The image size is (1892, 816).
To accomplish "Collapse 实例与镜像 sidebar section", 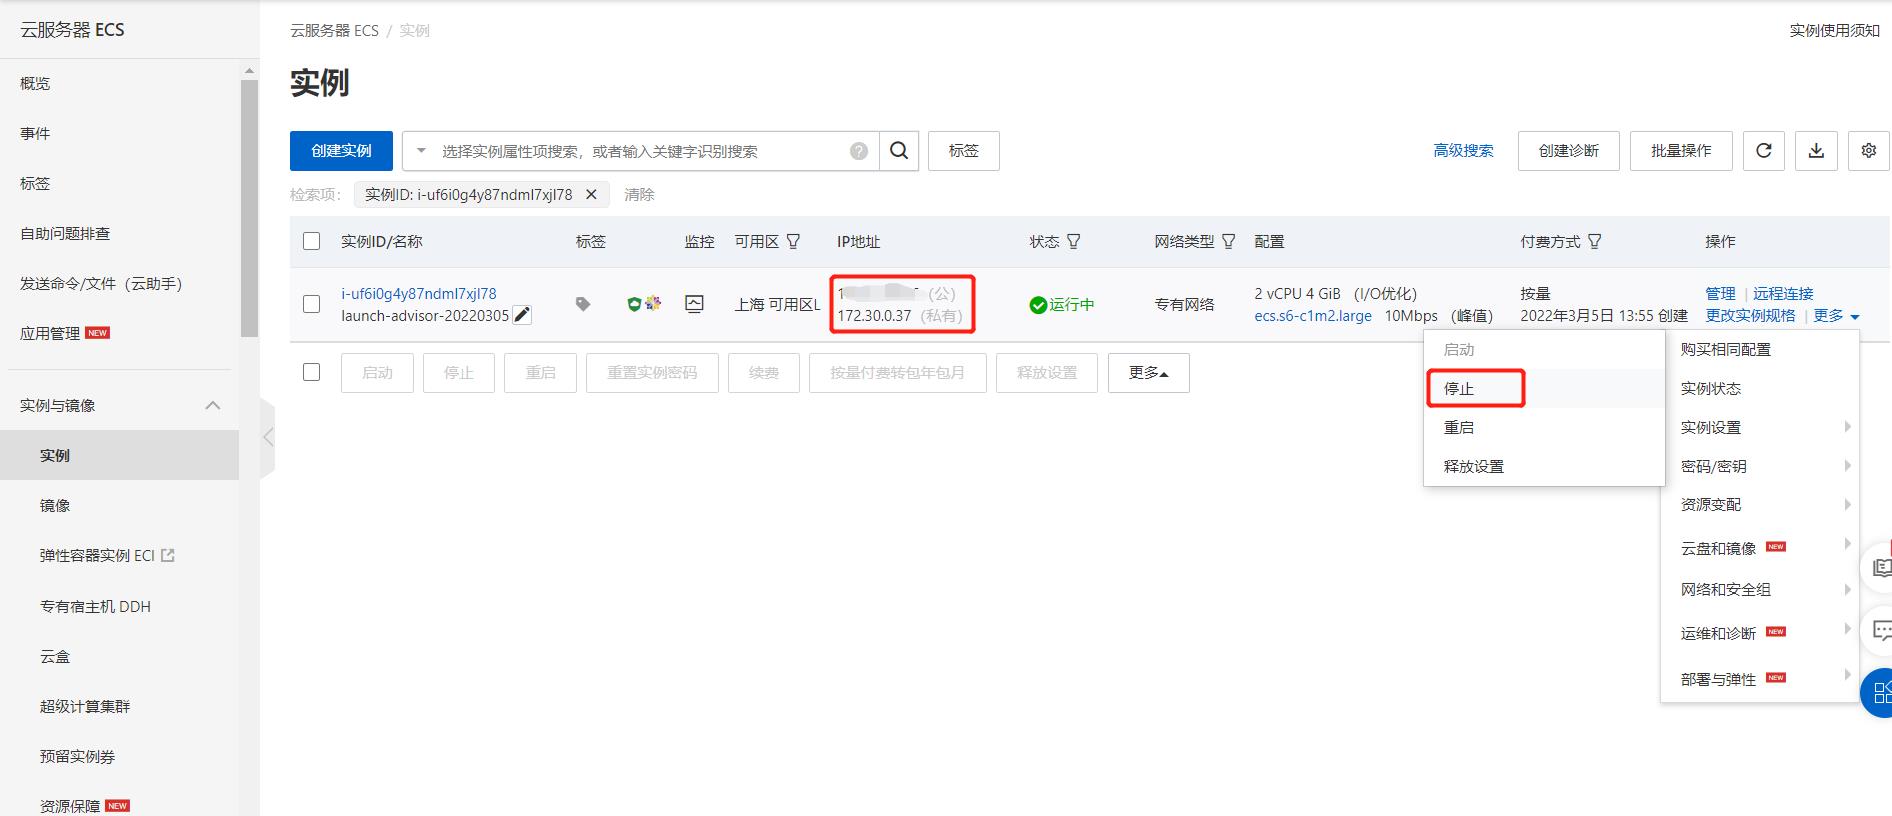I will pyautogui.click(x=213, y=405).
